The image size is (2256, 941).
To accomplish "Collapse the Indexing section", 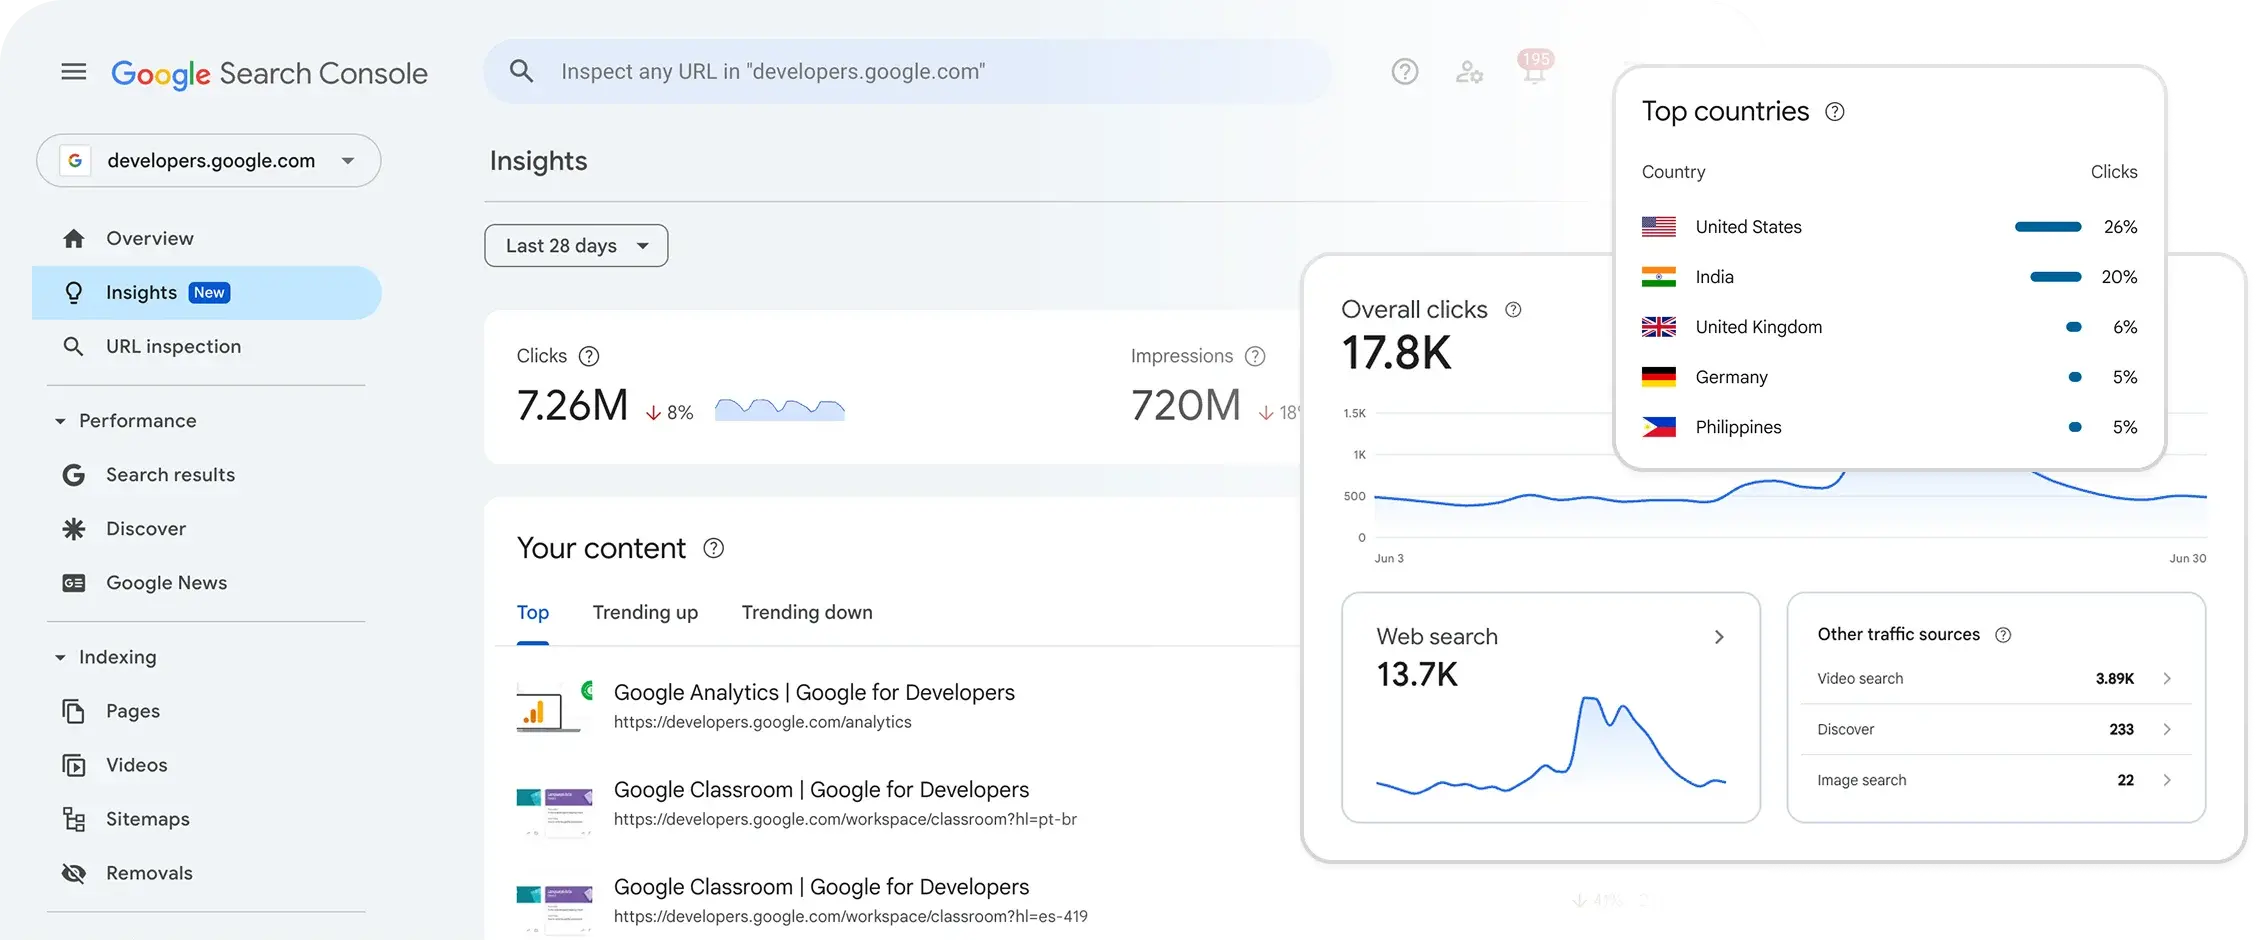I will coord(60,658).
